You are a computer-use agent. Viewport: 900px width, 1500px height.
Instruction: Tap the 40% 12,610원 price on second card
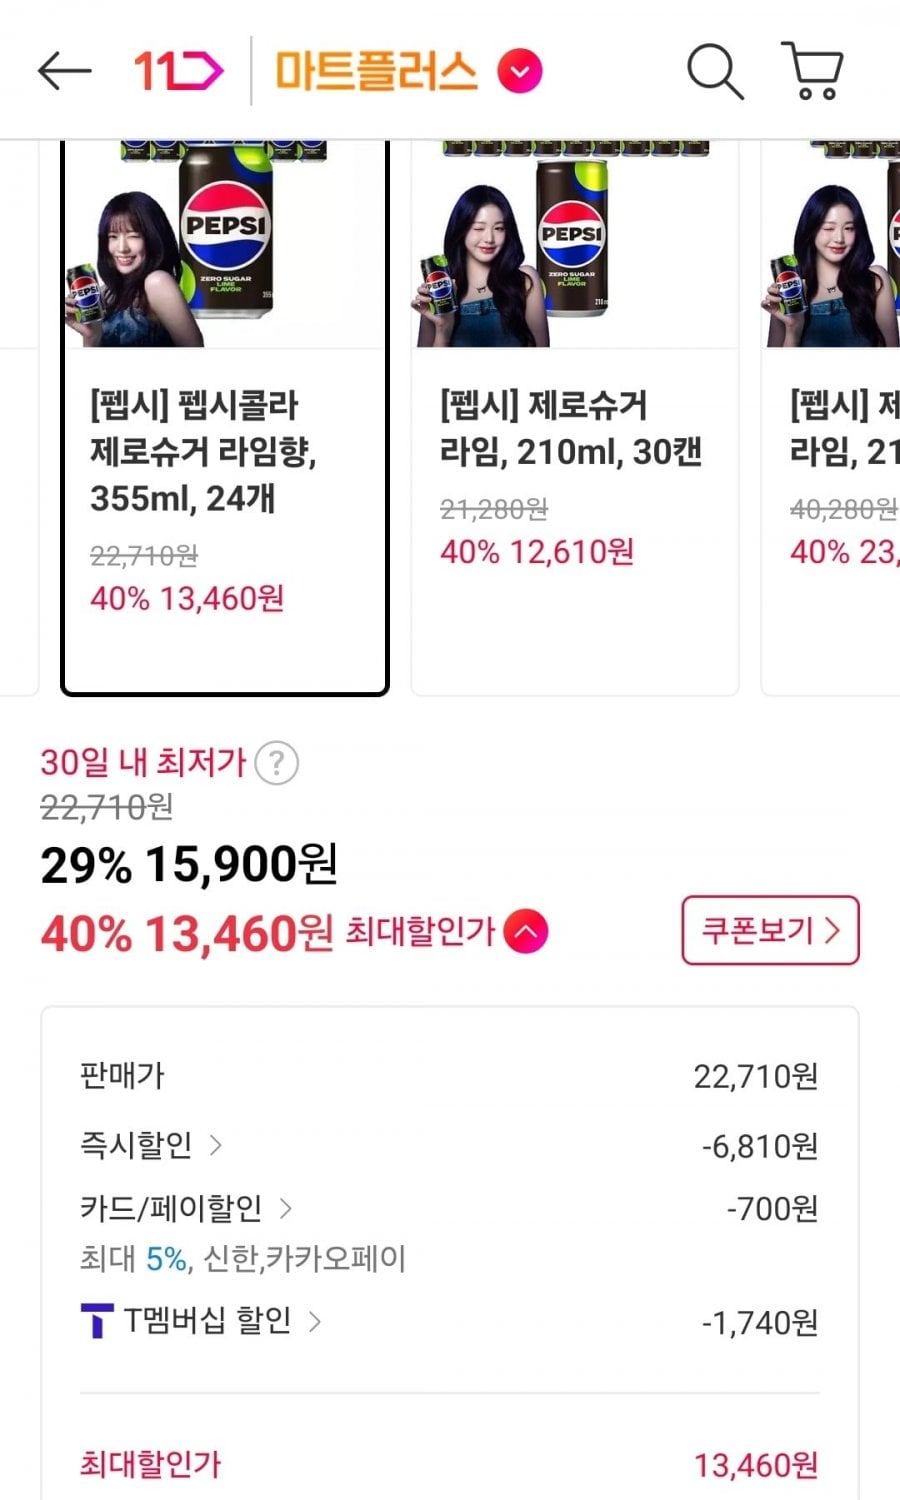[x=537, y=551]
